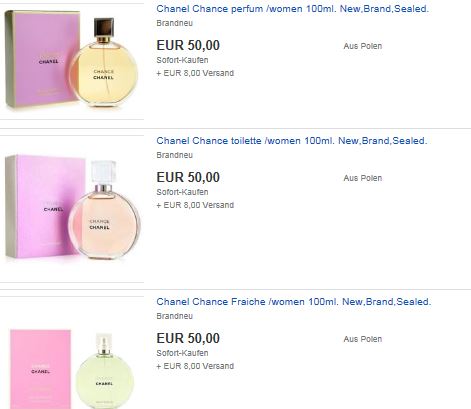Click Aus Polen beside the perfum listing
Image resolution: width=471 pixels, height=409 pixels.
[x=363, y=46]
